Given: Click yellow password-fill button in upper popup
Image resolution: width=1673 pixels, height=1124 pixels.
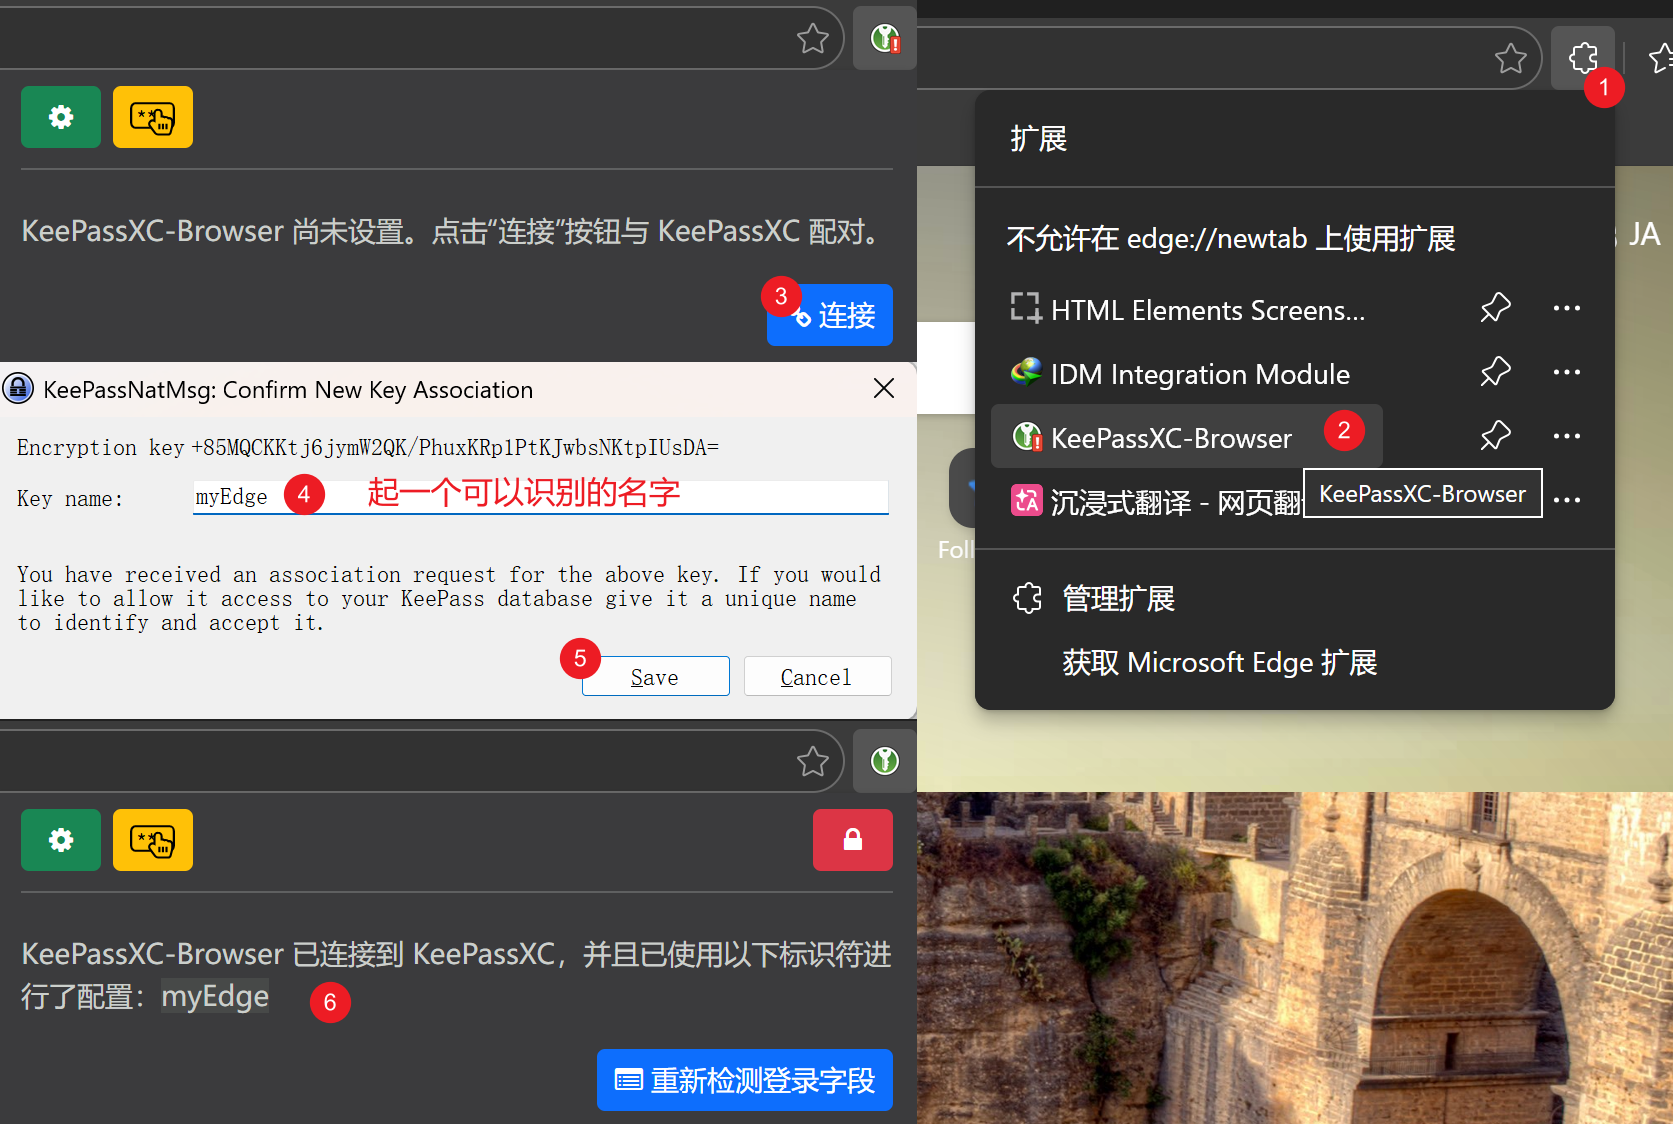Looking at the screenshot, I should [153, 117].
